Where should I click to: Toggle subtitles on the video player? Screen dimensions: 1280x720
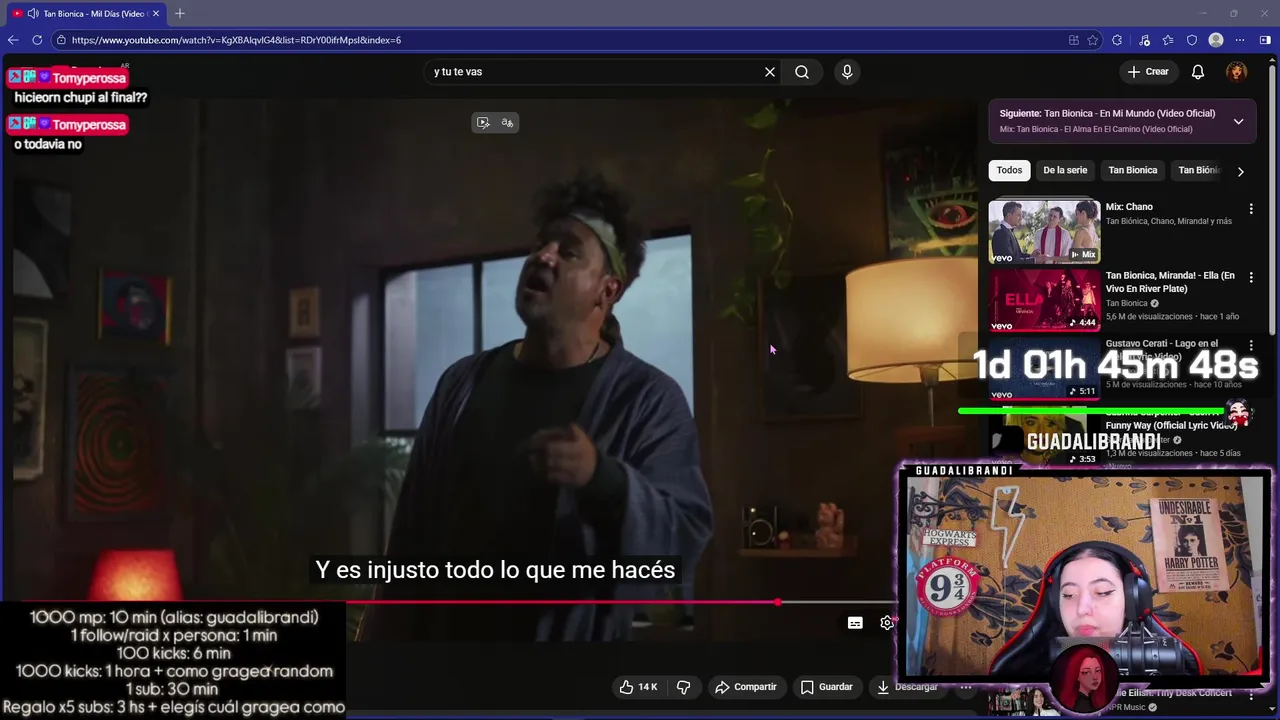855,623
